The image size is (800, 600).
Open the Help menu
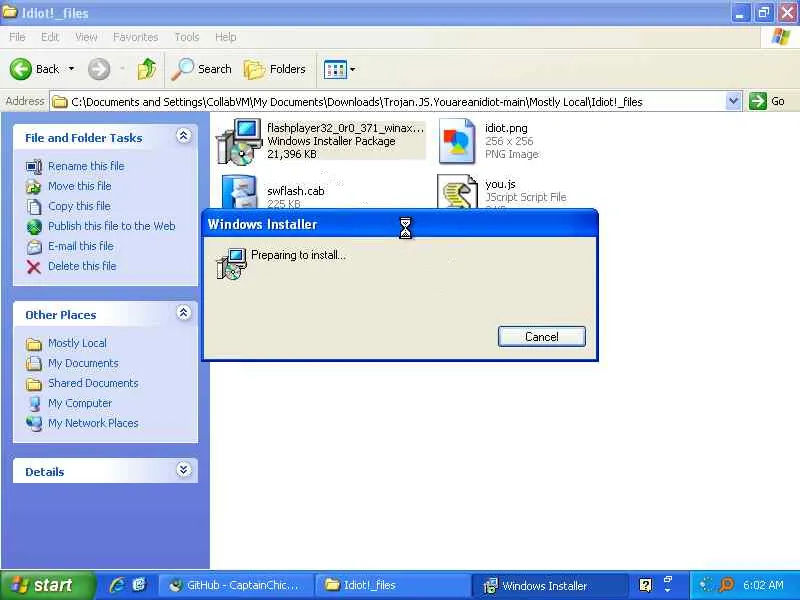pos(226,37)
